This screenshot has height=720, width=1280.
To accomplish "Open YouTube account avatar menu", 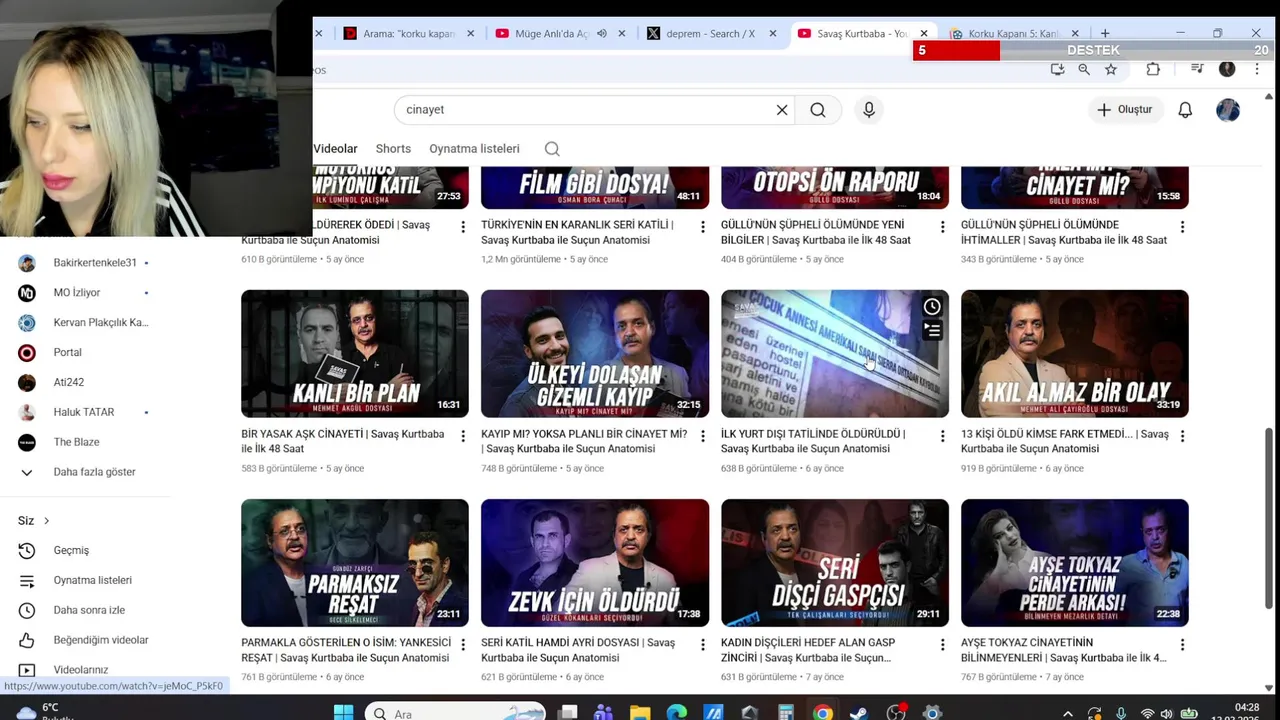I will 1228,110.
